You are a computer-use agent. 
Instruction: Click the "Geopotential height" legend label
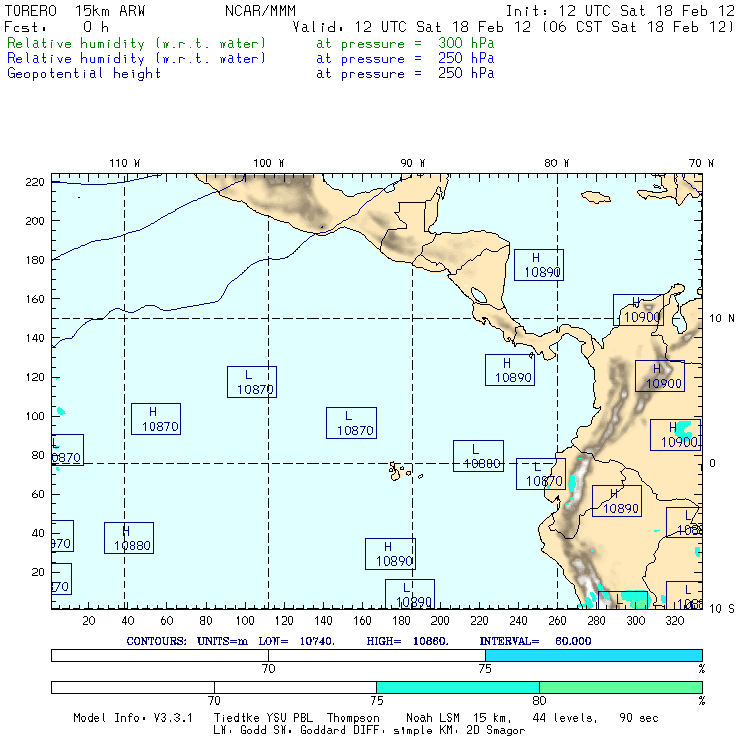[x=84, y=74]
